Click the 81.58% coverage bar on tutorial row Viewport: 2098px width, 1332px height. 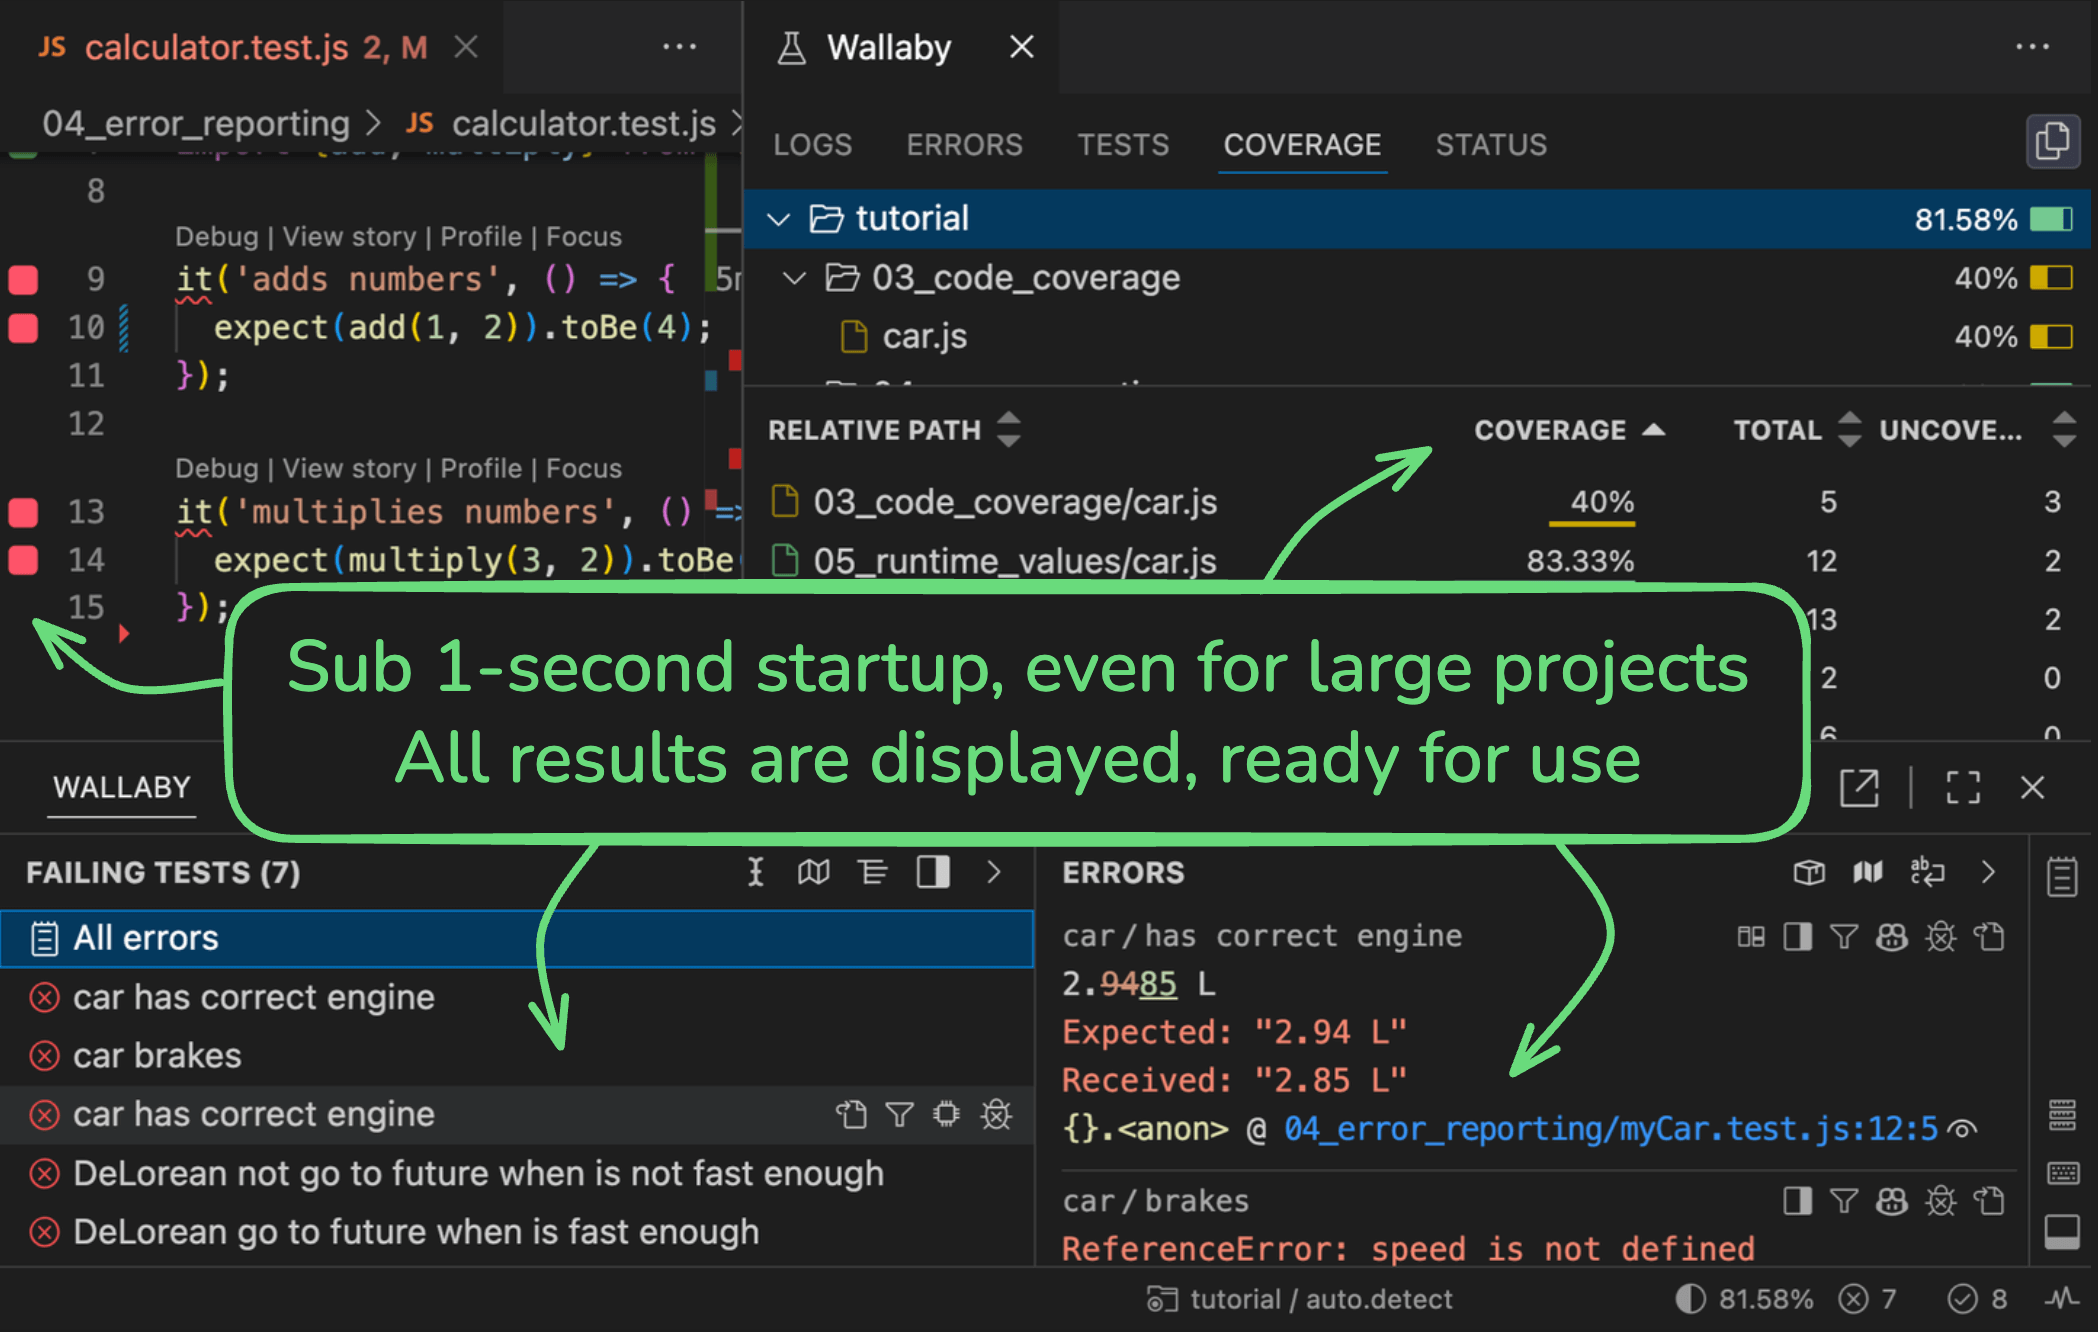tap(2051, 219)
